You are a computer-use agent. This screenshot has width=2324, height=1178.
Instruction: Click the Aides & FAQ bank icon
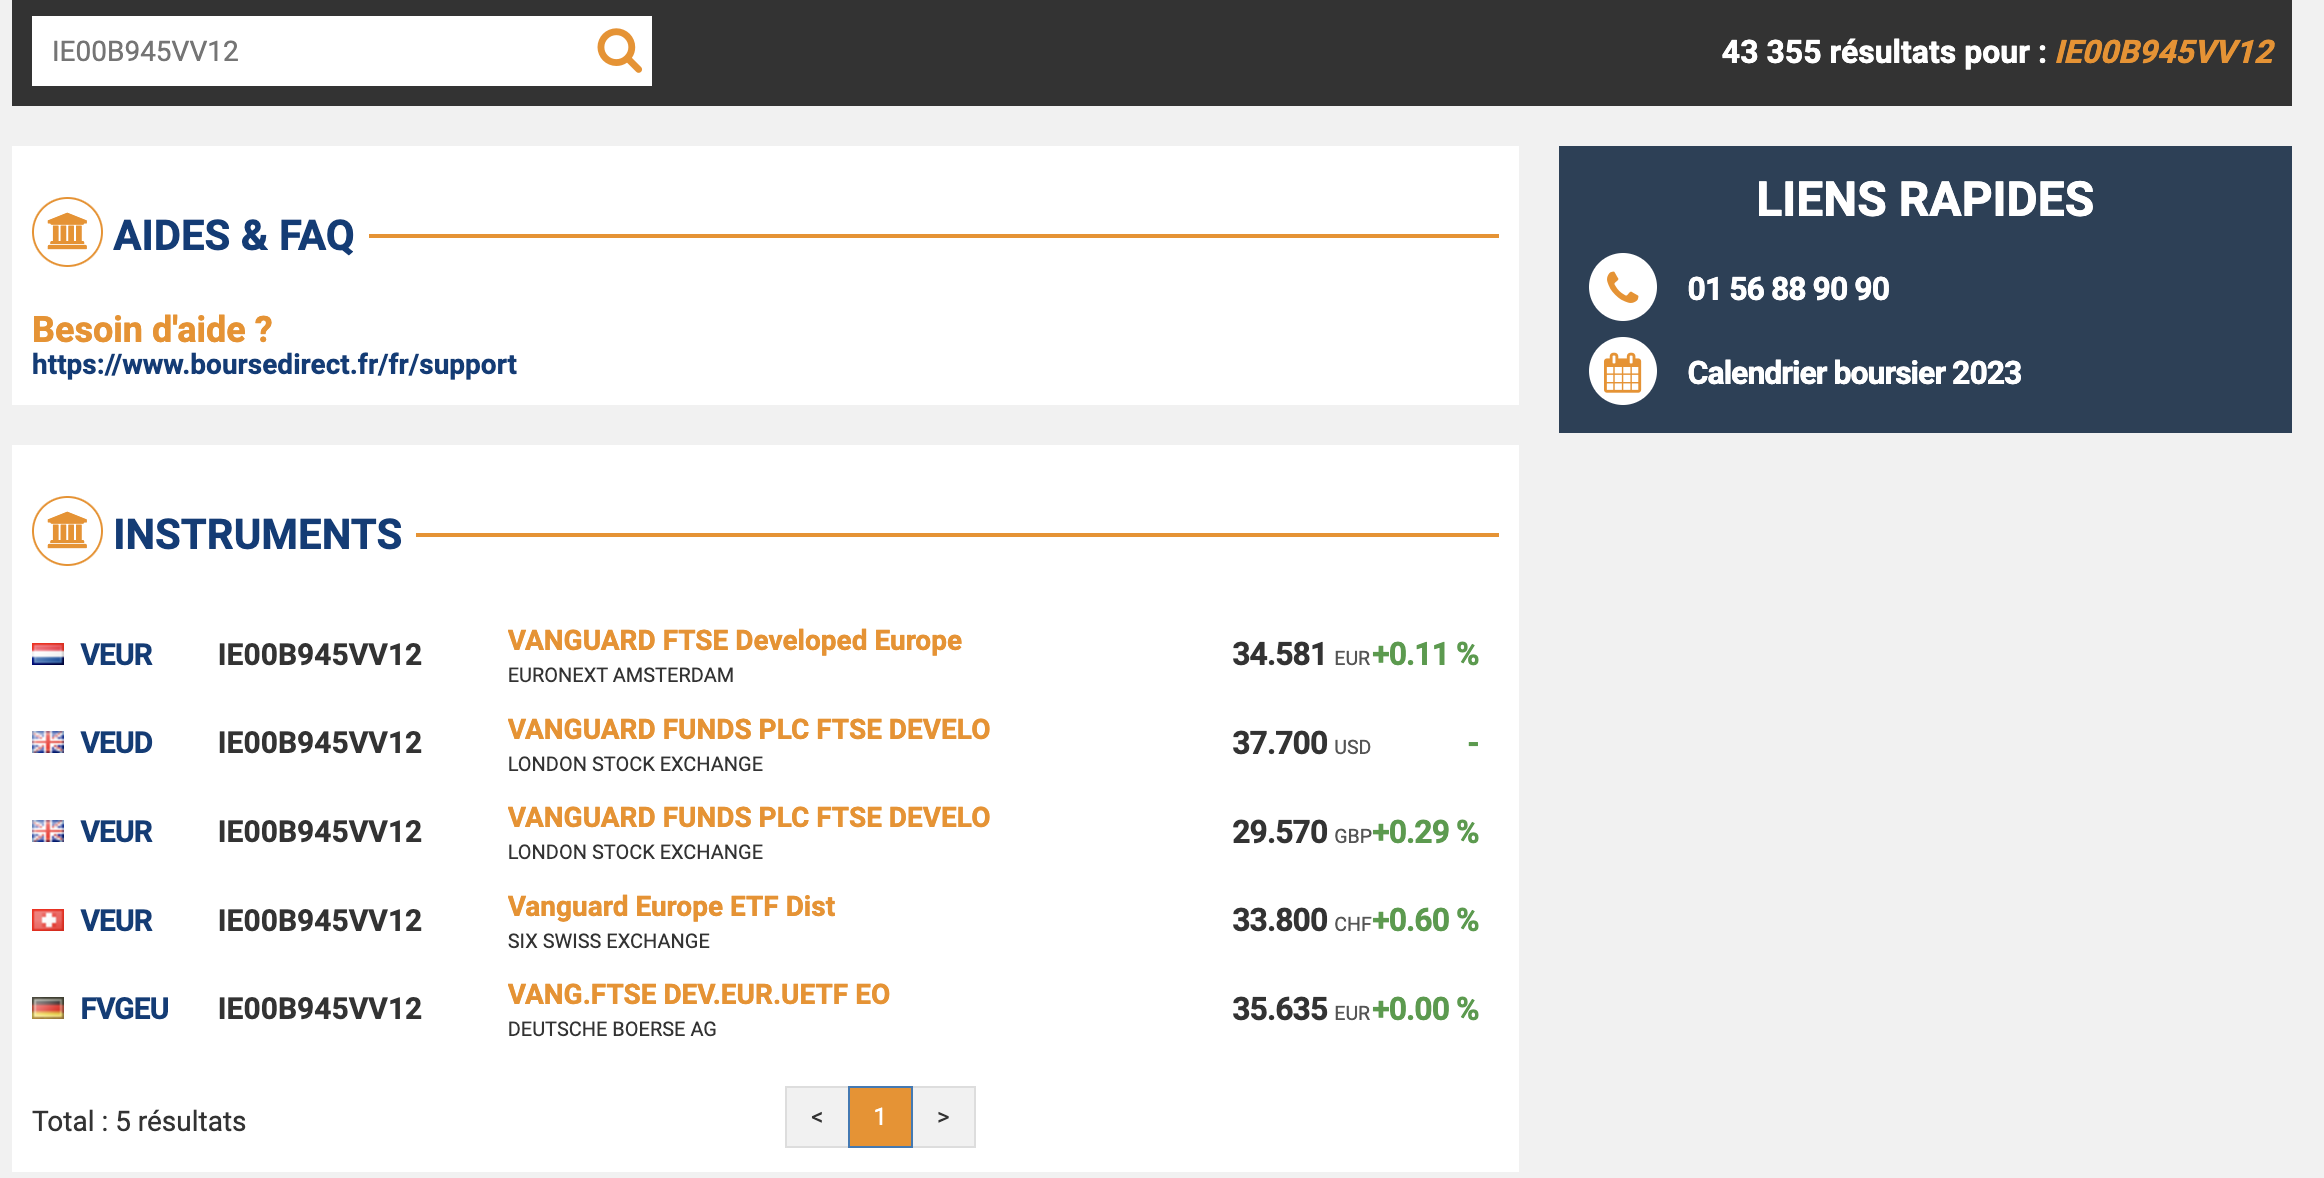67,232
